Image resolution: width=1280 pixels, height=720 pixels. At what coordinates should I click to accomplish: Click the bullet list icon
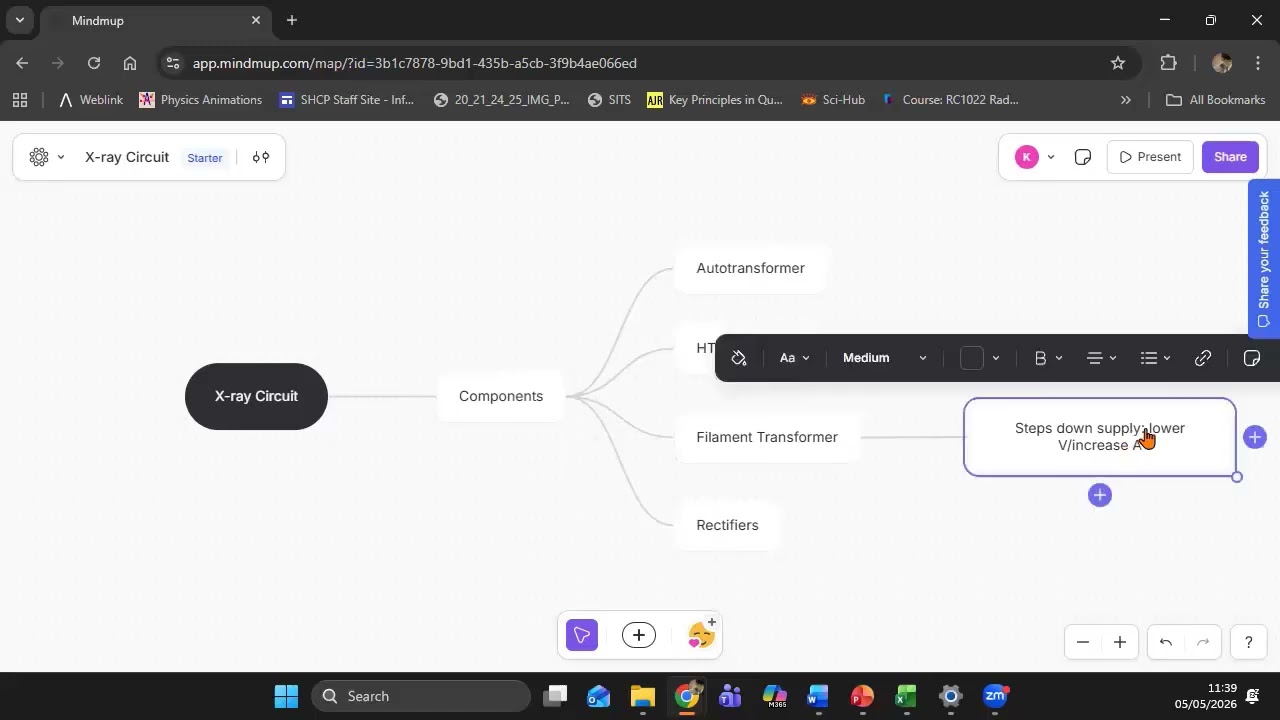[x=1148, y=358]
